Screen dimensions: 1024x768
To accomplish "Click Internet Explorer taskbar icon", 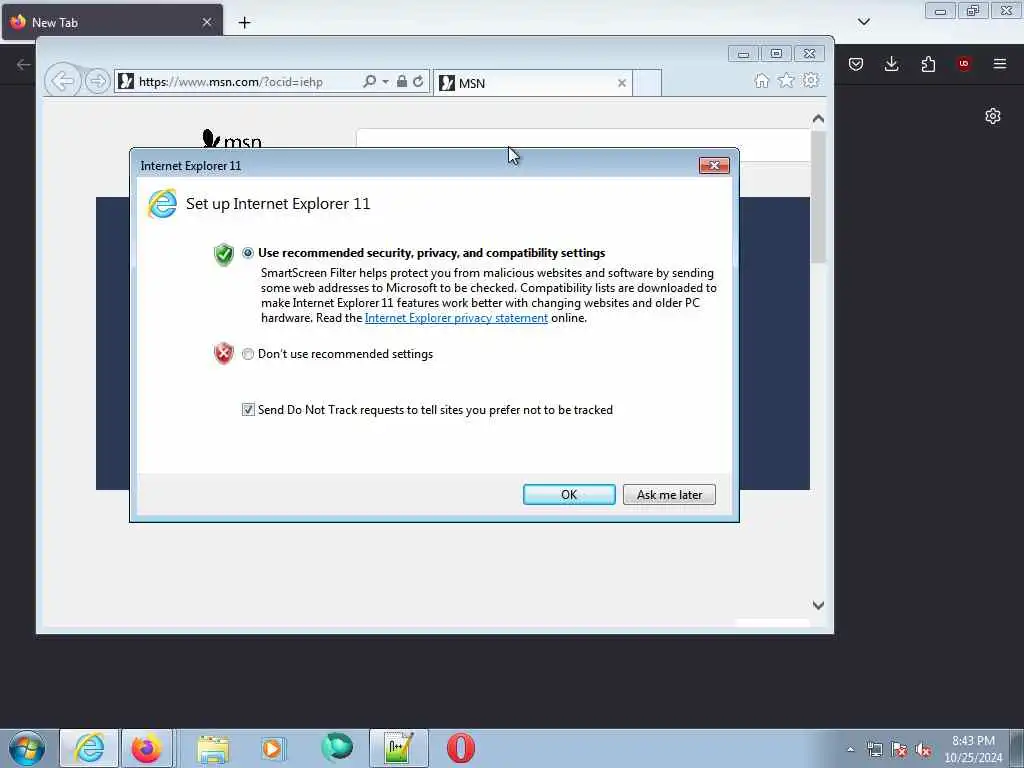I will tap(89, 748).
